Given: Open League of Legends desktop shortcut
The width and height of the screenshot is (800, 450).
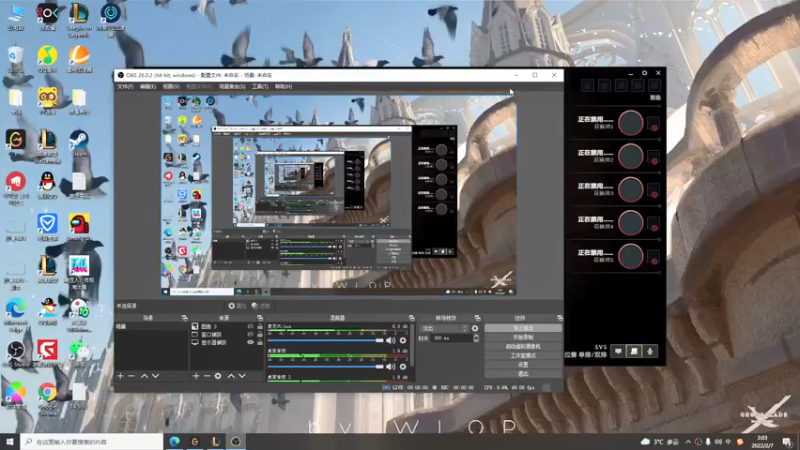Looking at the screenshot, I should click(x=79, y=19).
